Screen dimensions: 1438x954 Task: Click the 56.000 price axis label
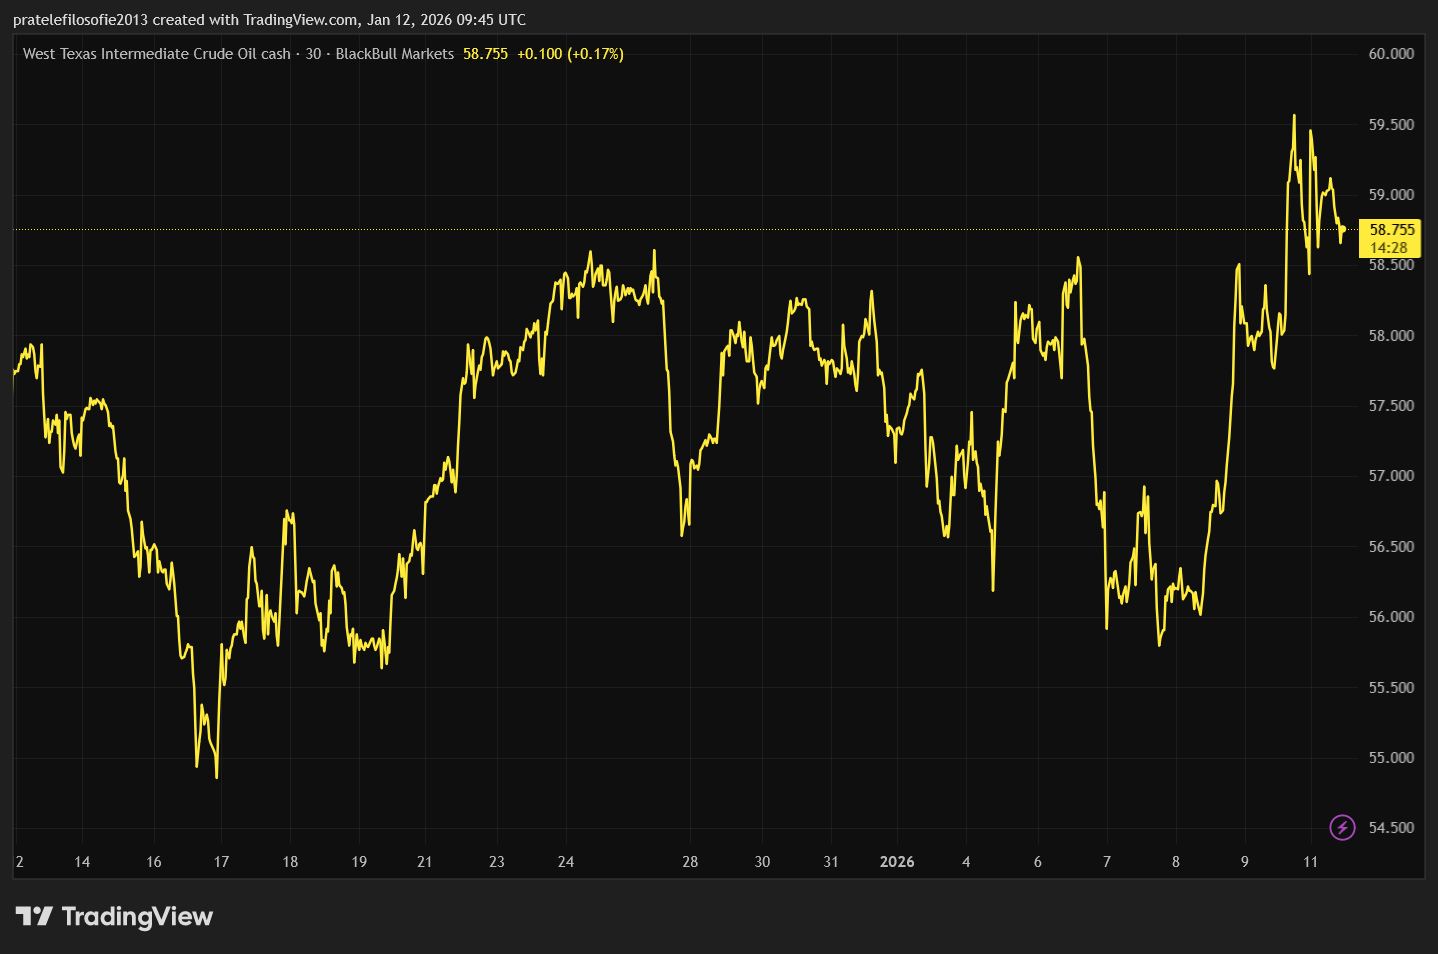[1391, 617]
